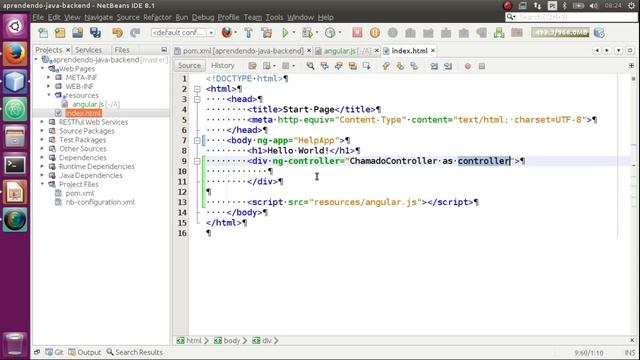Expand the Dependencies node

click(42, 158)
